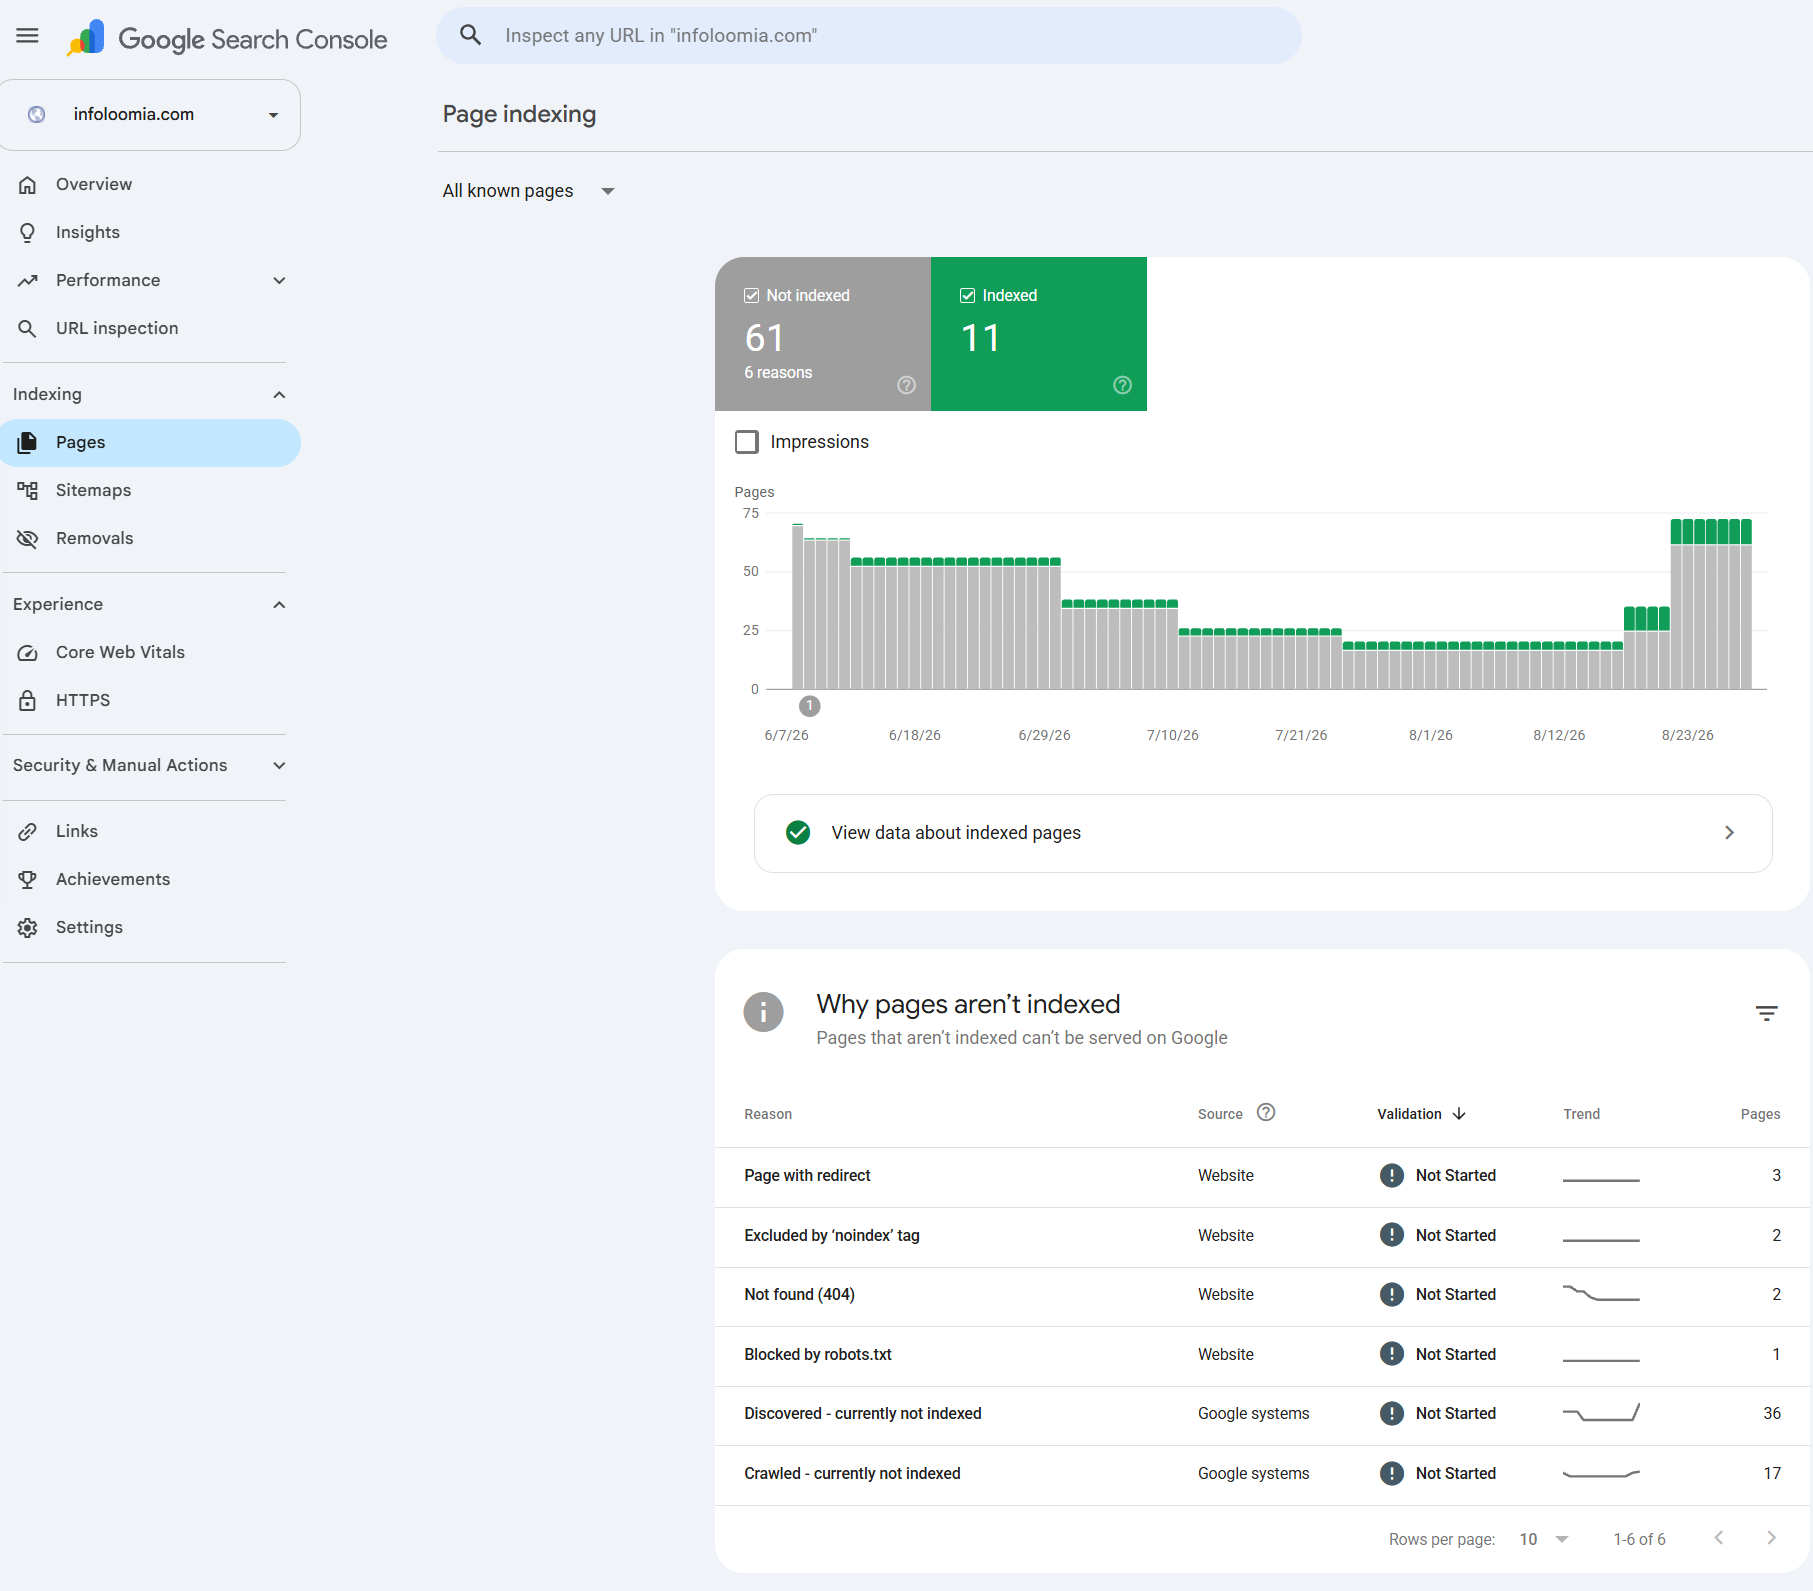This screenshot has height=1591, width=1813.
Task: Click the Achievements trophy icon
Action: 28,879
